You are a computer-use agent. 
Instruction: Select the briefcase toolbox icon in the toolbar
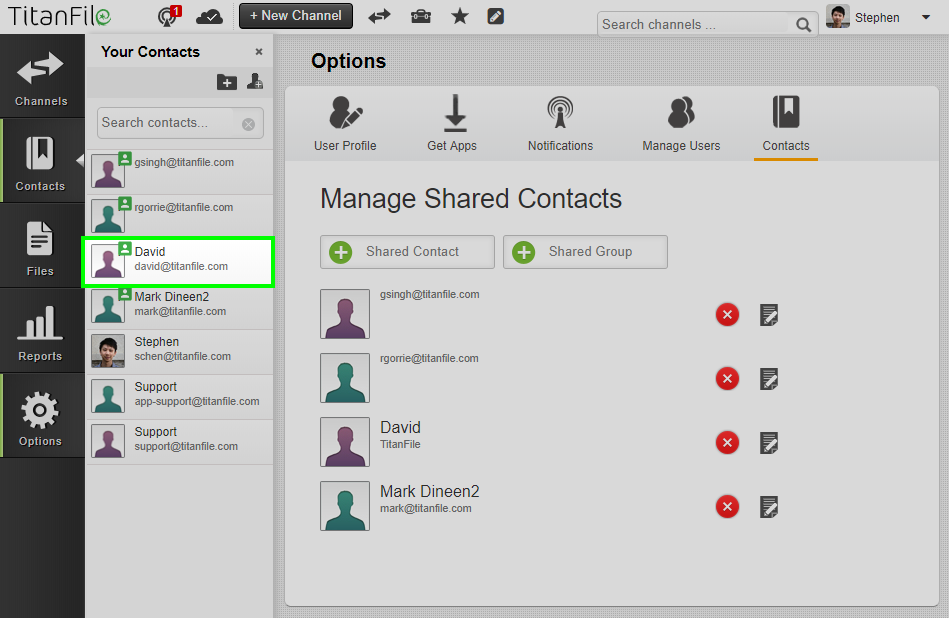coord(420,16)
